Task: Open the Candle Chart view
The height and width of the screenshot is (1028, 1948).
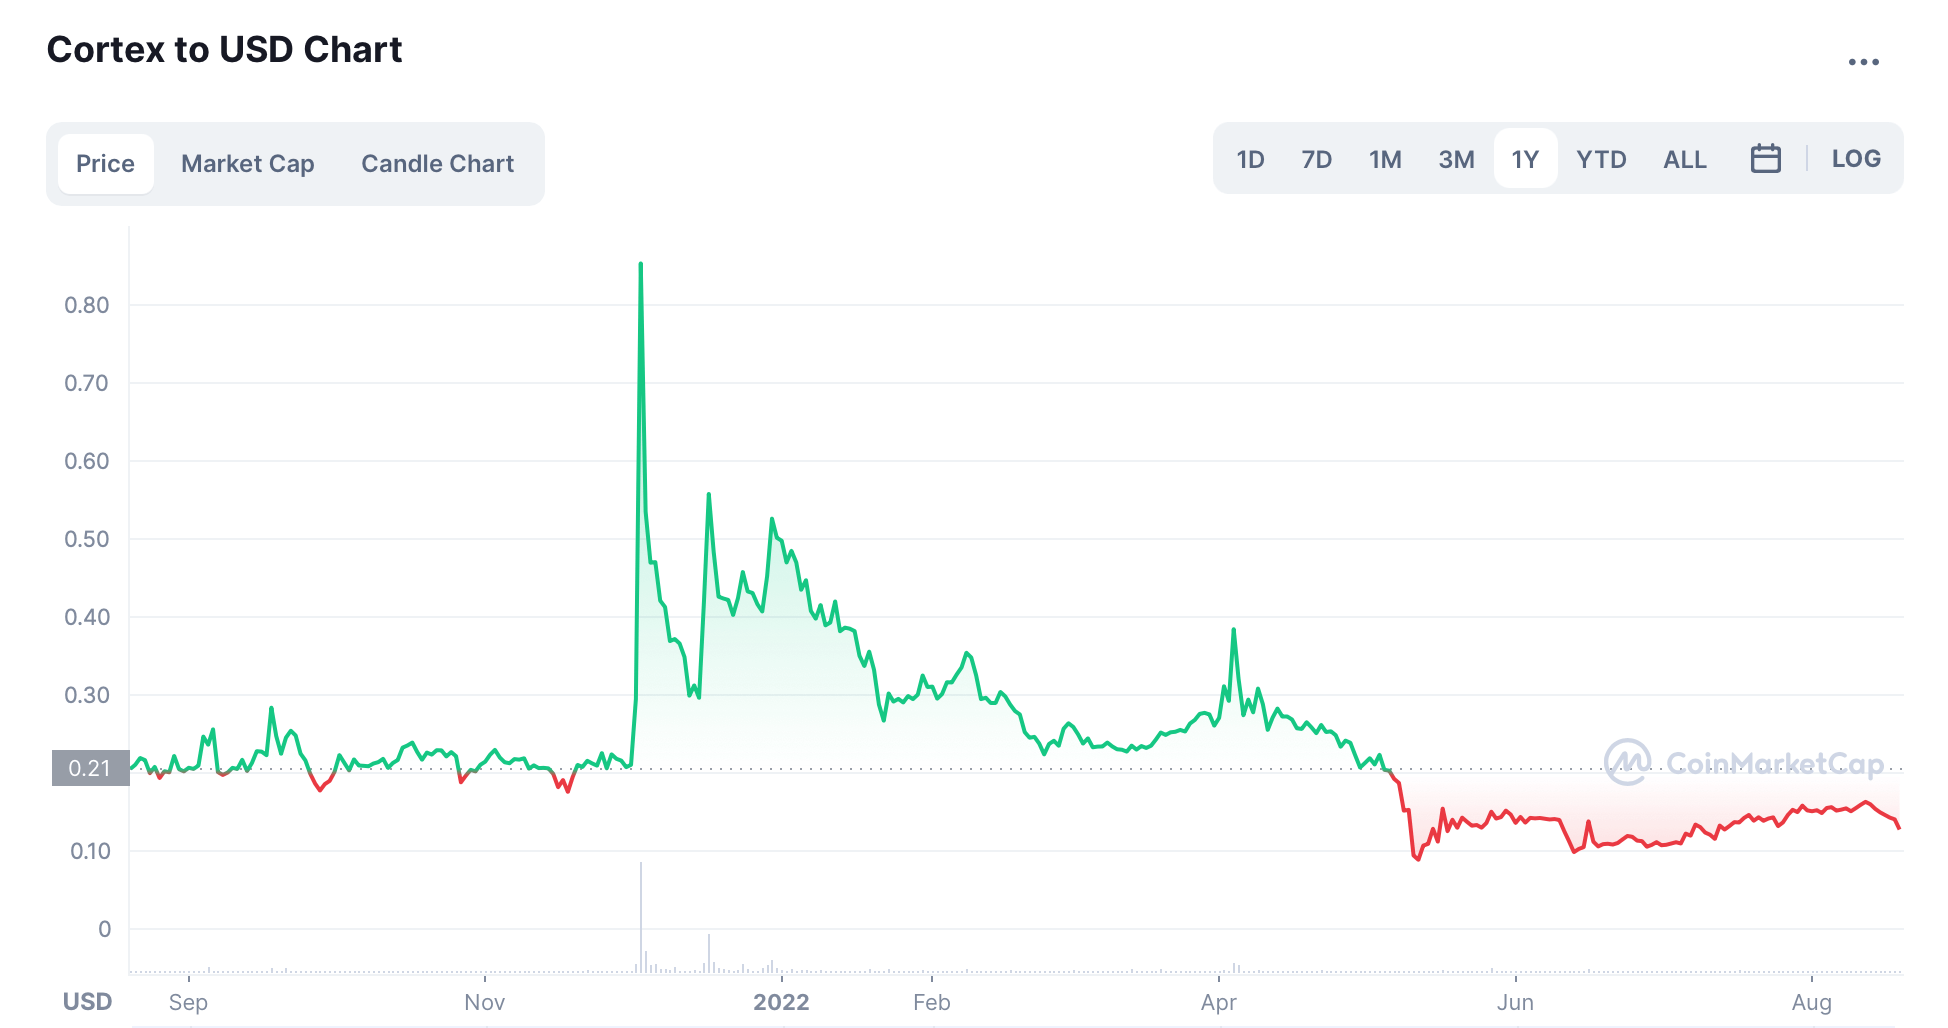Action: click(437, 164)
